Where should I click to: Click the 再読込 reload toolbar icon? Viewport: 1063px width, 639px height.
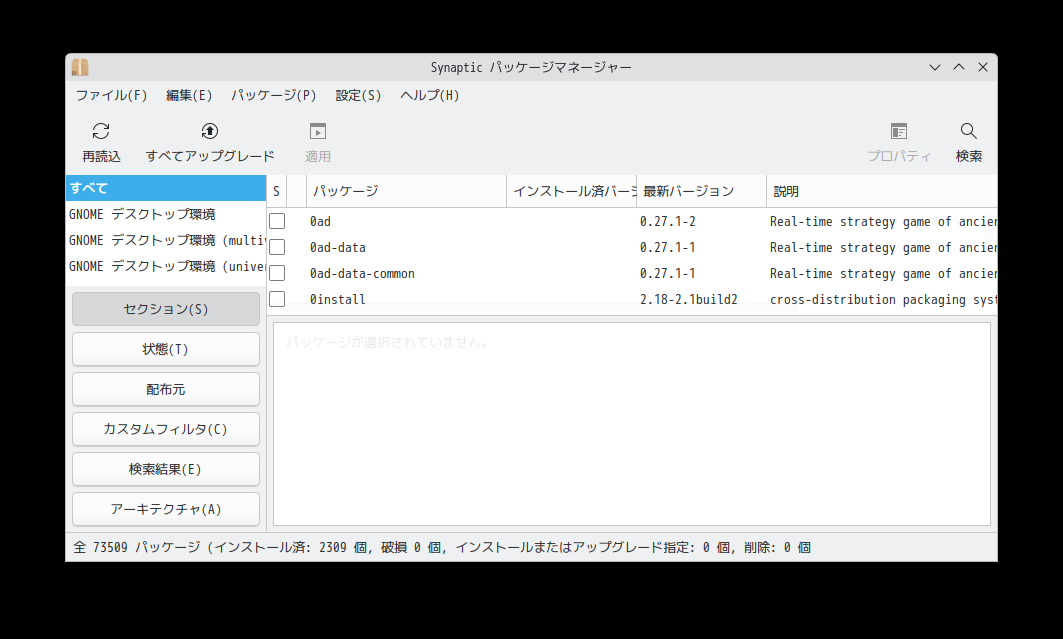point(101,131)
